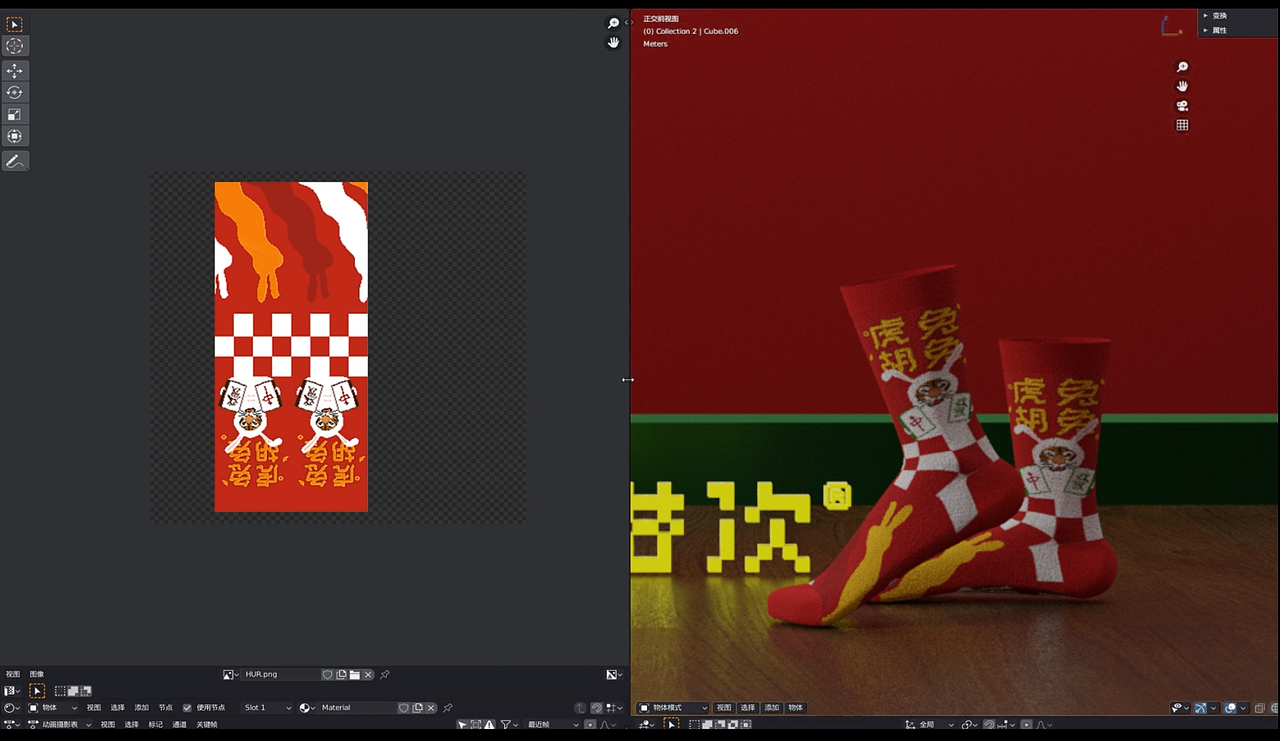Toggle snap magnet in 3D viewport bottom bar

990,724
